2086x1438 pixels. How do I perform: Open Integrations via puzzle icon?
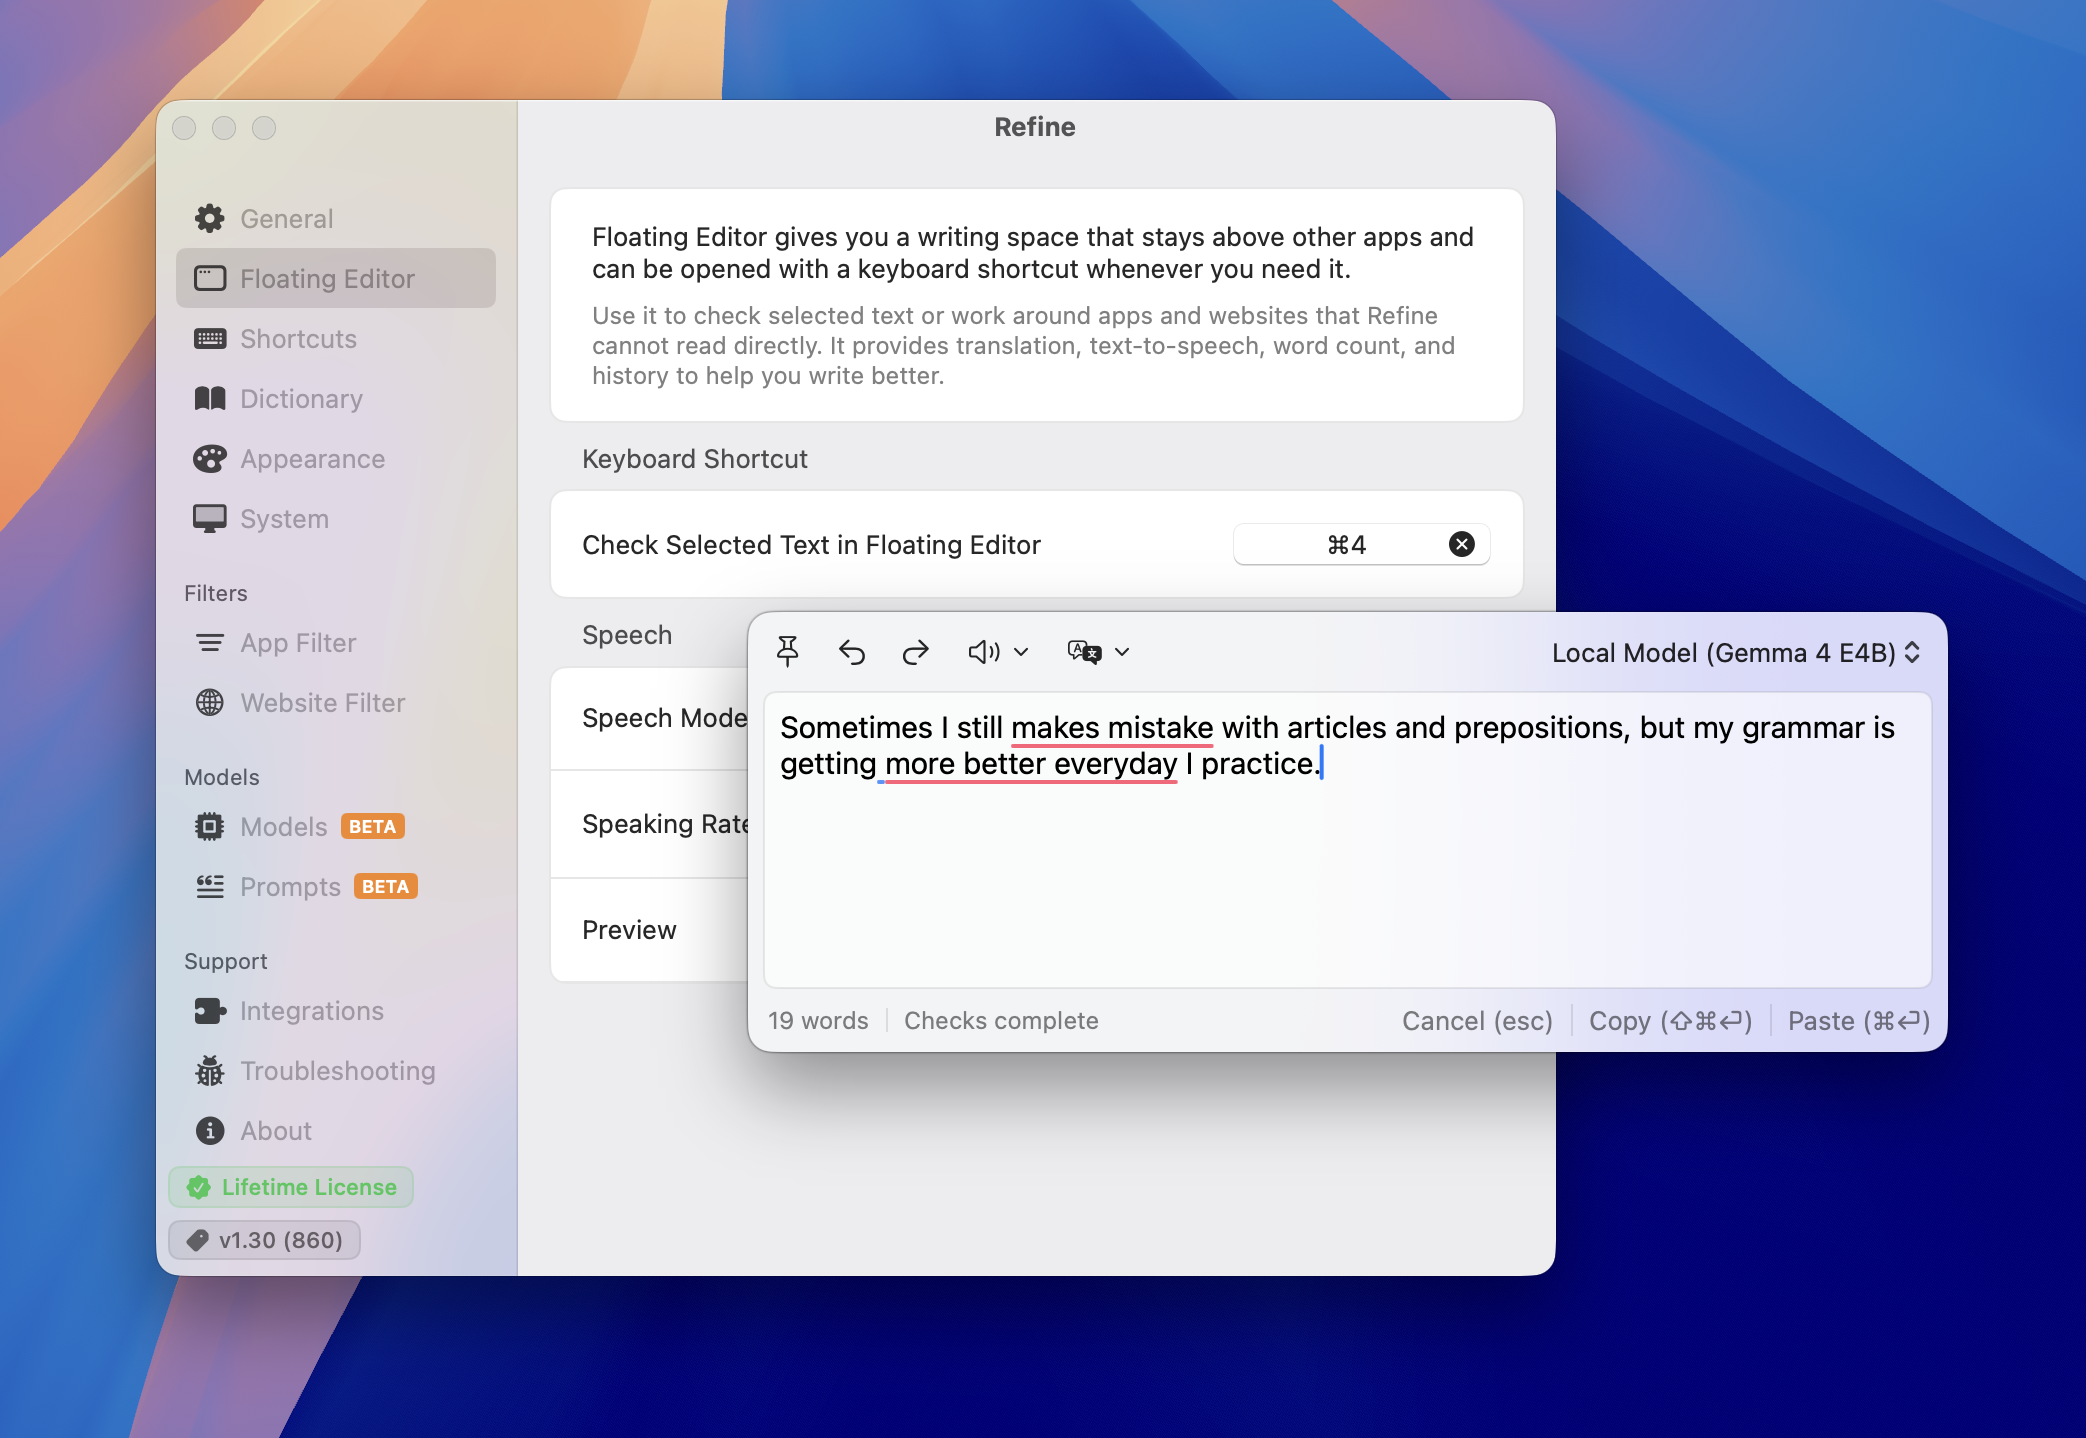(x=210, y=1011)
